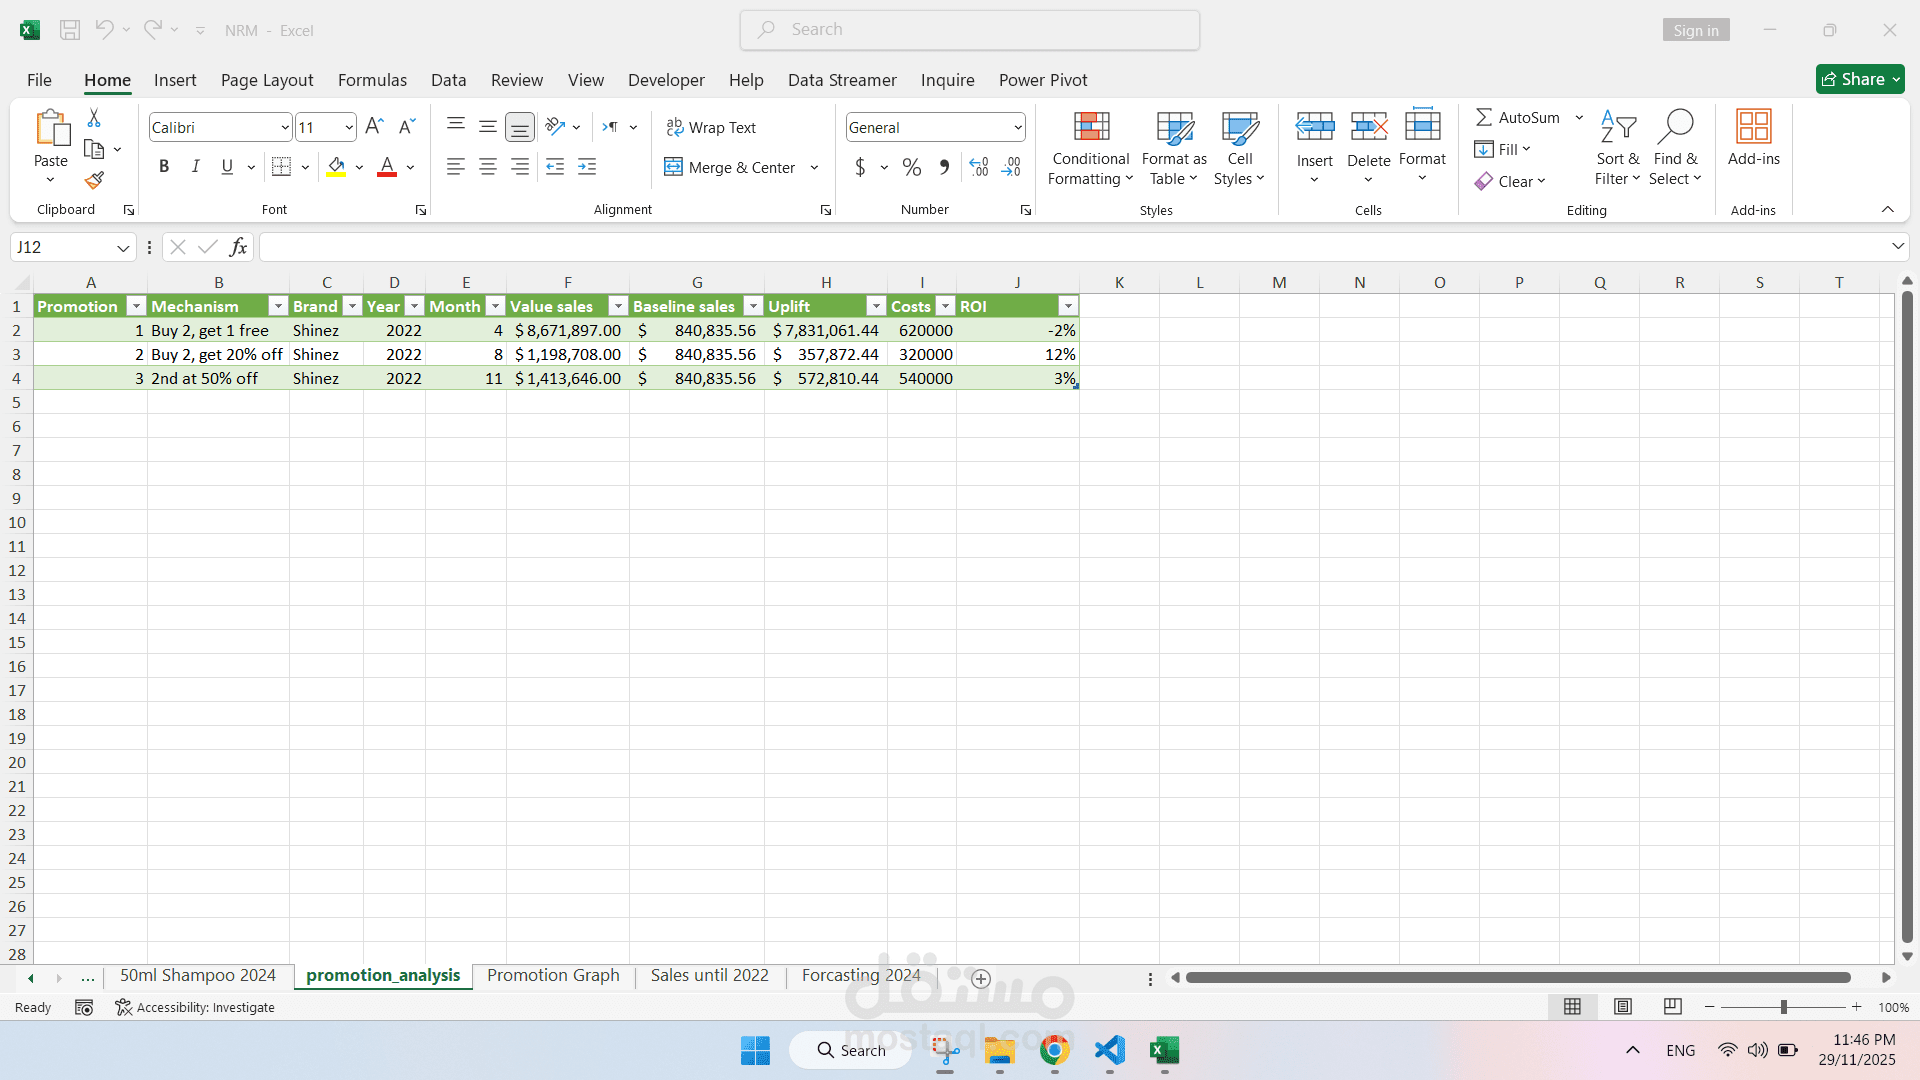1920x1080 pixels.
Task: Toggle Wrap Text on
Action: 711,127
